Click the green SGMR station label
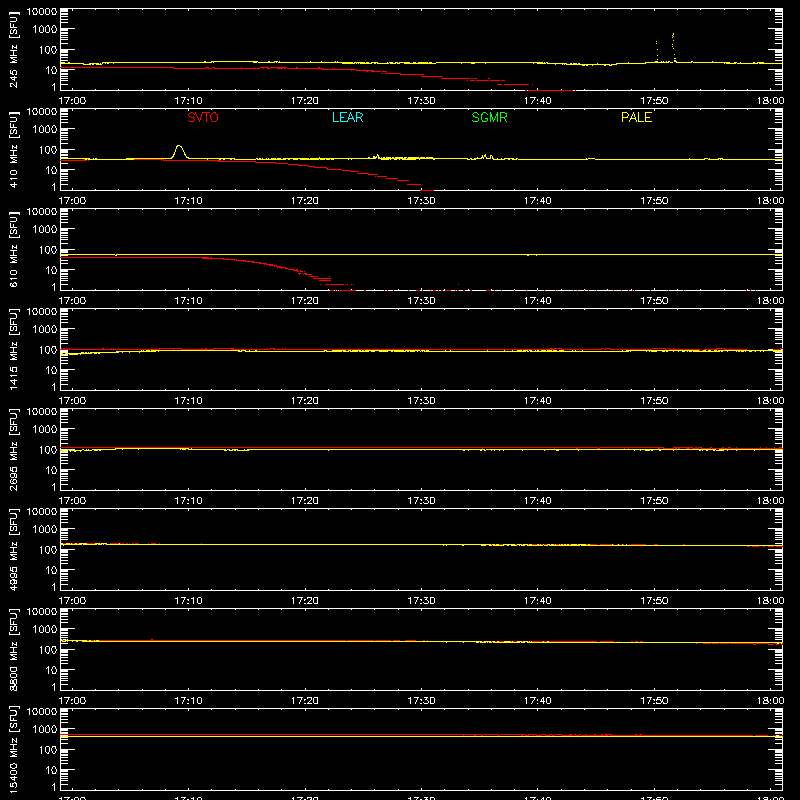The height and width of the screenshot is (800, 800). [489, 117]
